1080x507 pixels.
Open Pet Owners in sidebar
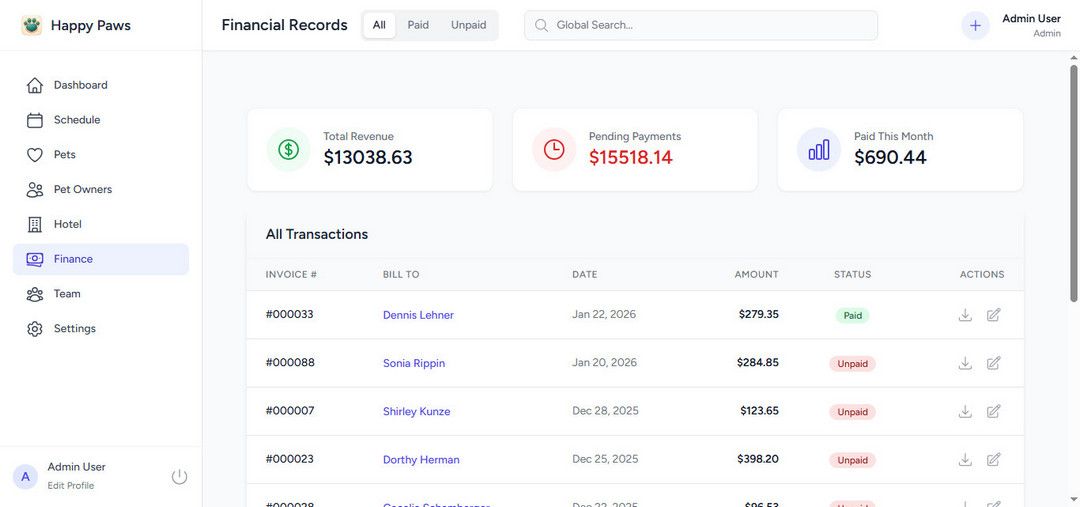tap(82, 190)
